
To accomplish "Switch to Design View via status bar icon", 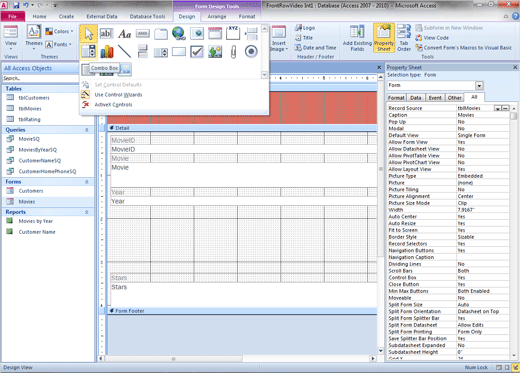I will point(515,367).
